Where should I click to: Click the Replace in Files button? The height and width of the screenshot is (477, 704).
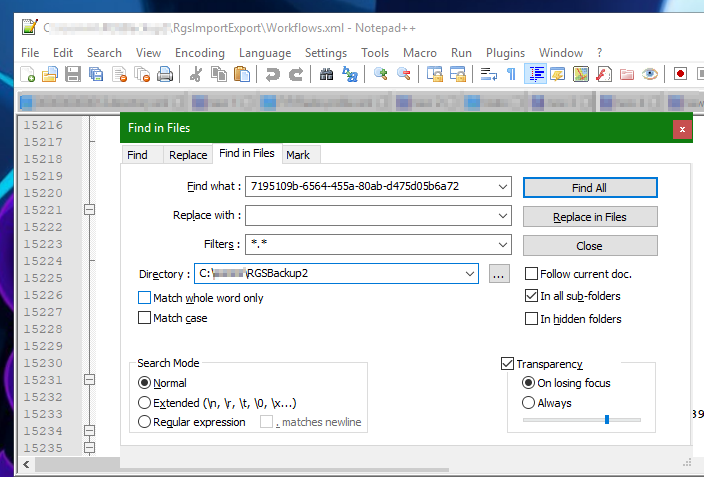[x=590, y=217]
